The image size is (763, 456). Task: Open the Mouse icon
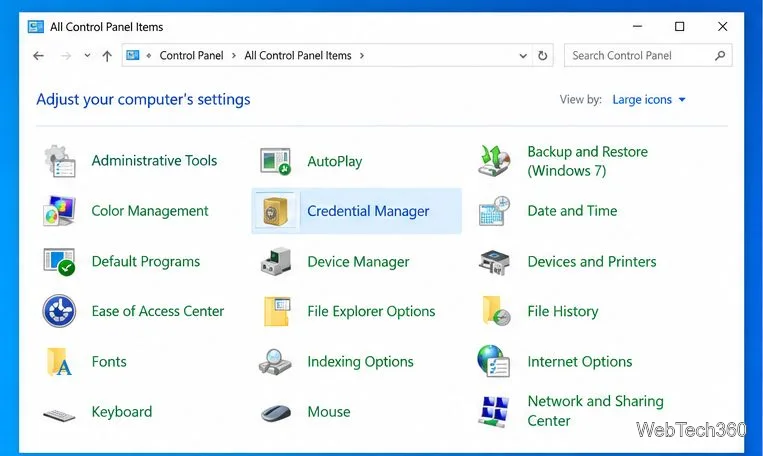tap(275, 413)
